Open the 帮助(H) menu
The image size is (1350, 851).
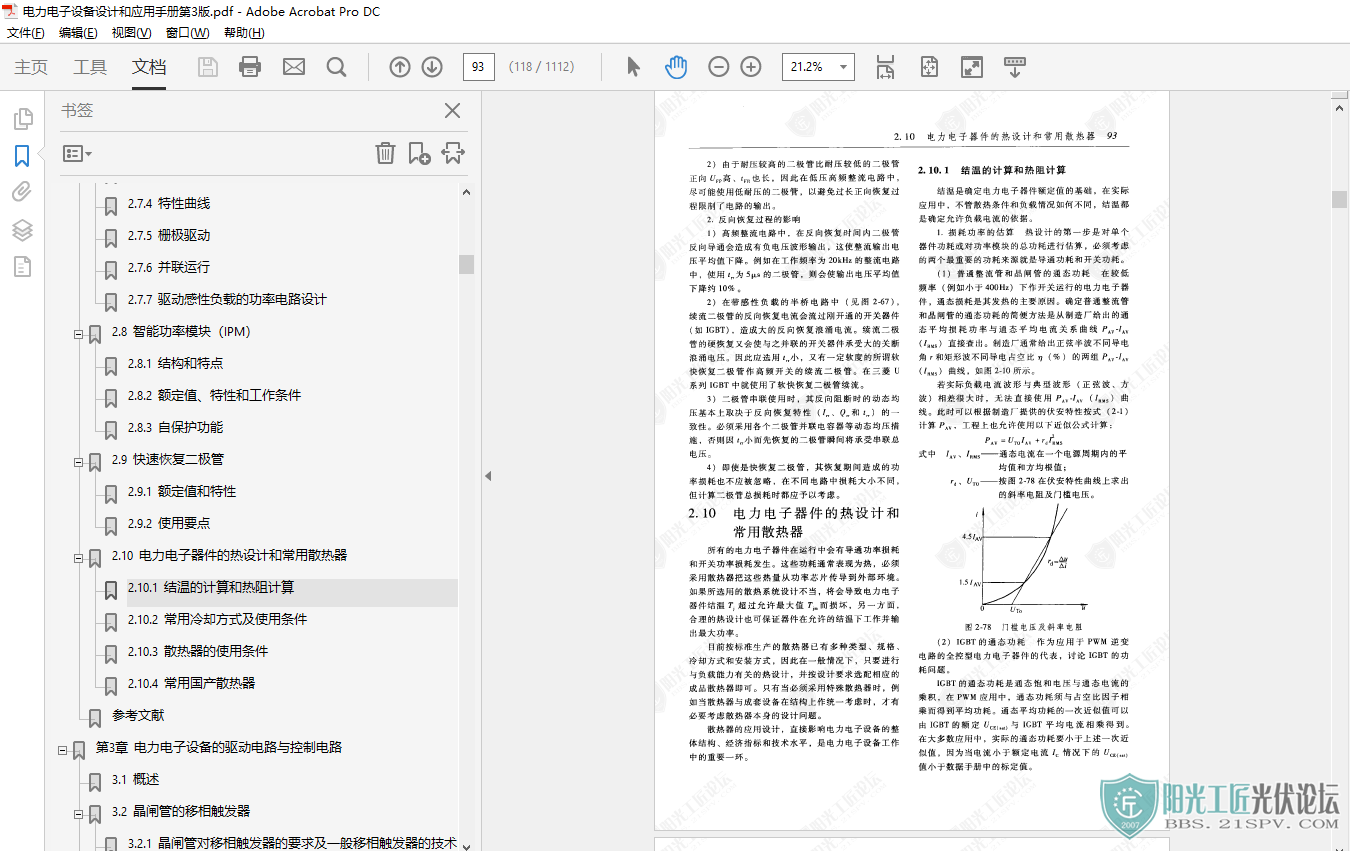(244, 33)
